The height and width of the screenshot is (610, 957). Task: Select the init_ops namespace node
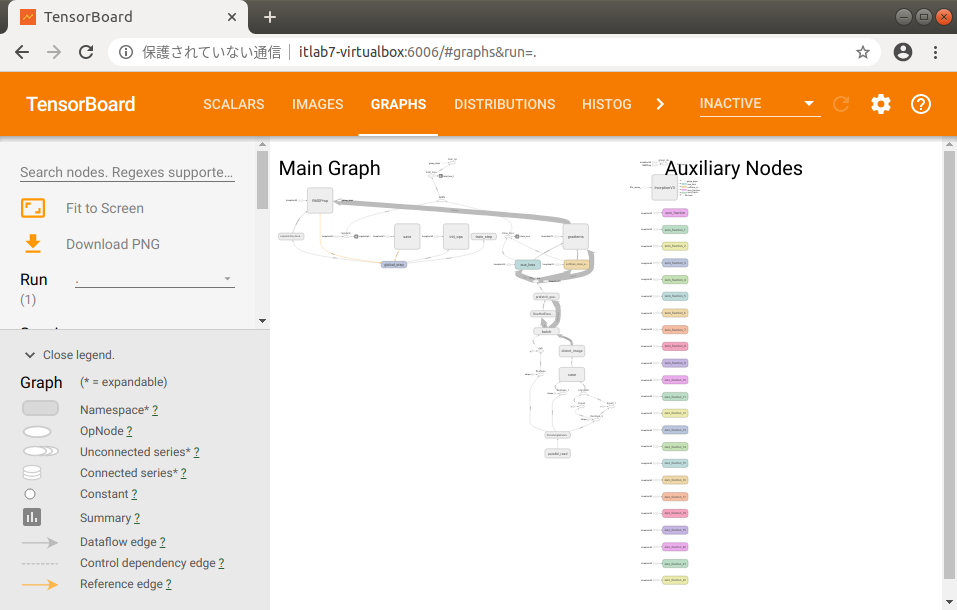456,236
